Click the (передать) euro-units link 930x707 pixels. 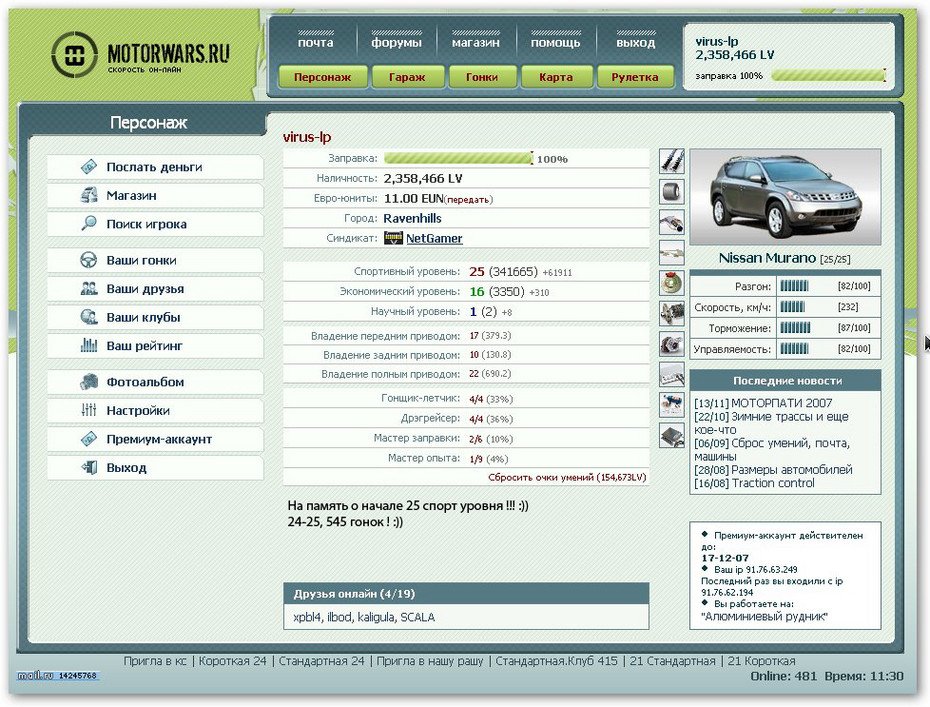(x=469, y=200)
